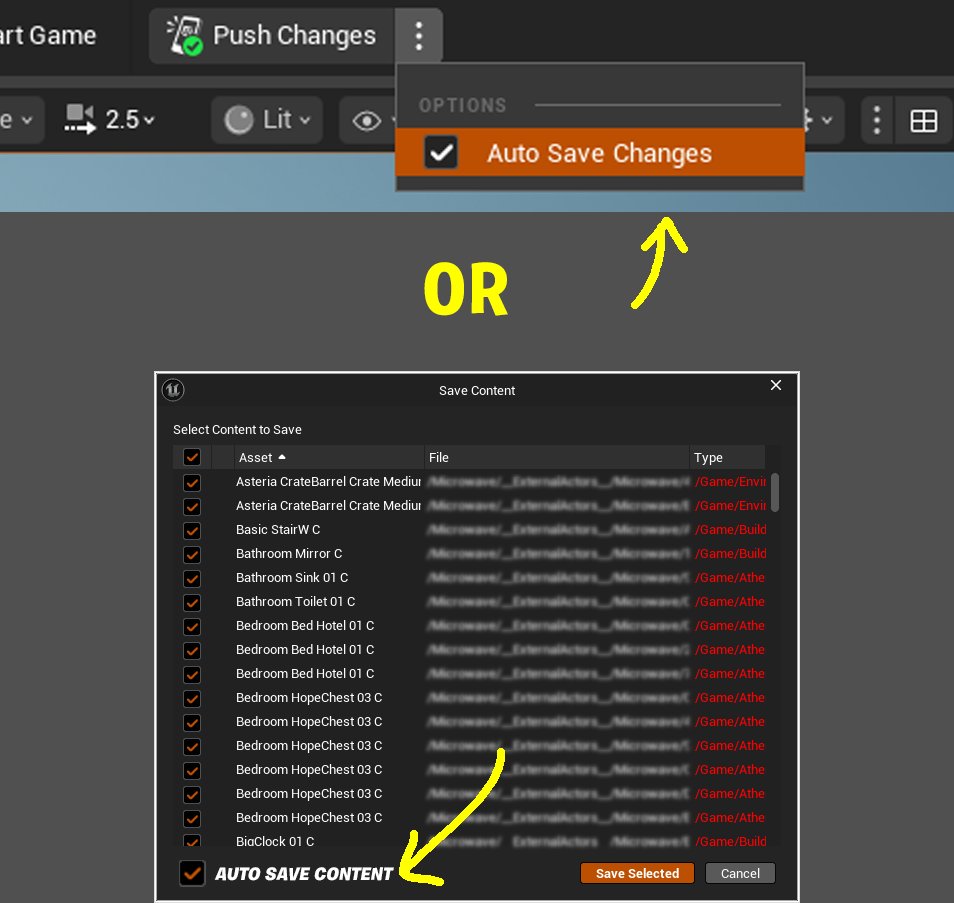Open the settings gear dropdown arrow

826,120
